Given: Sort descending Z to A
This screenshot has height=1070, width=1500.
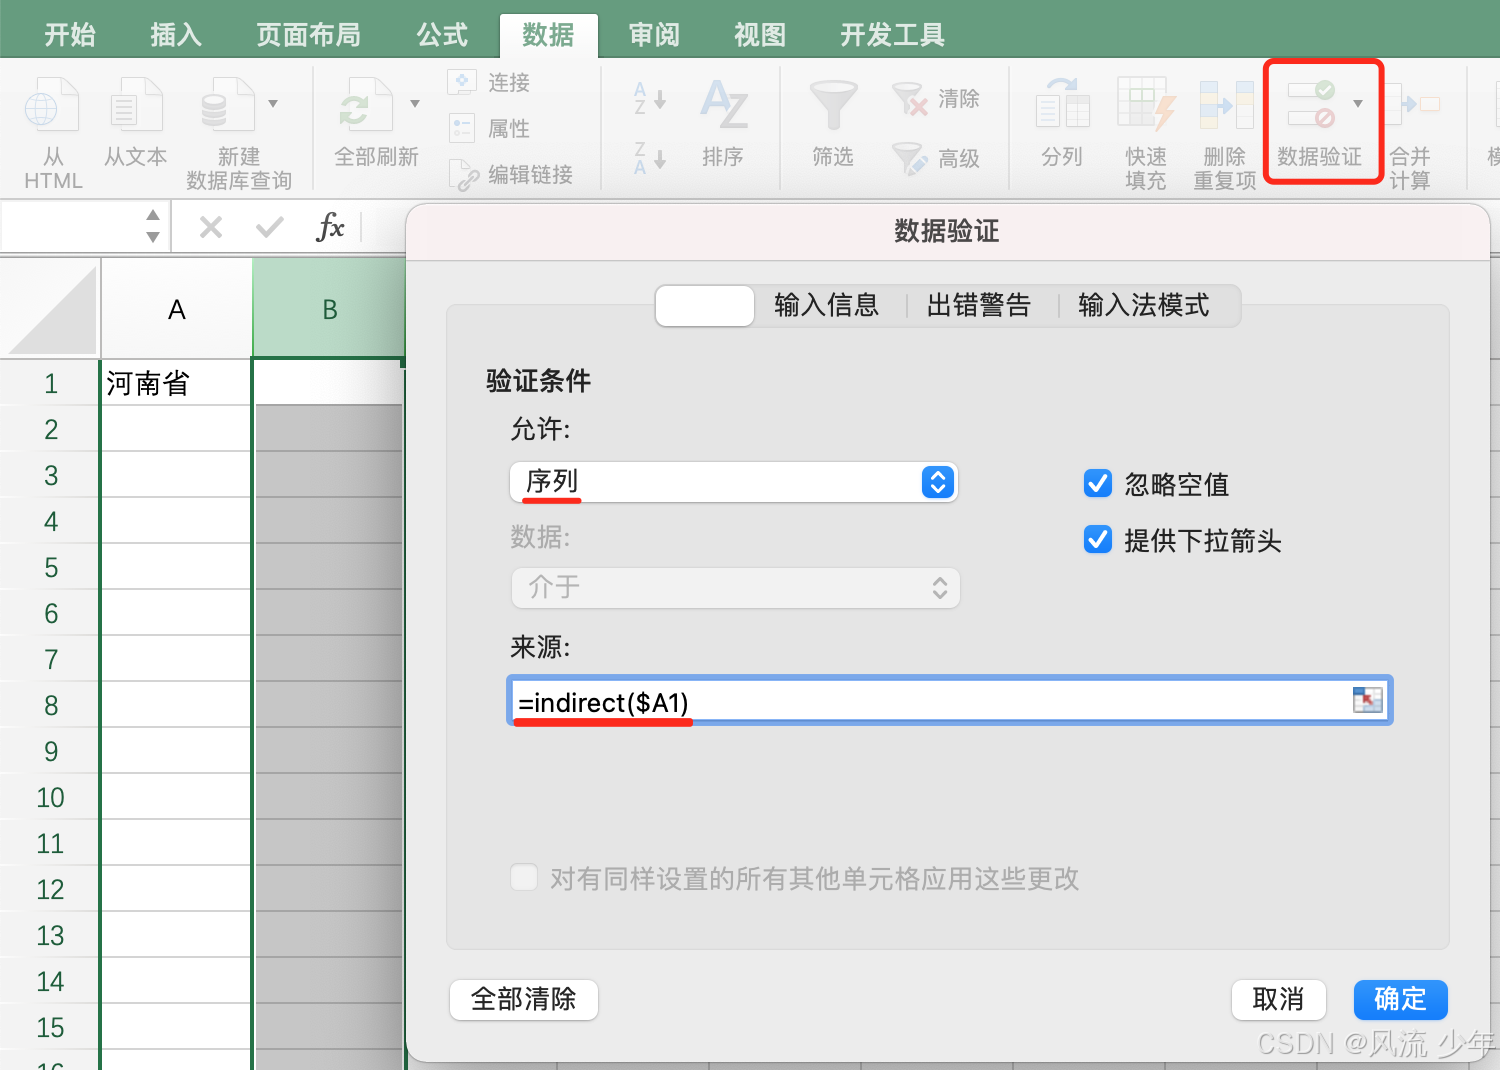Looking at the screenshot, I should pyautogui.click(x=650, y=158).
